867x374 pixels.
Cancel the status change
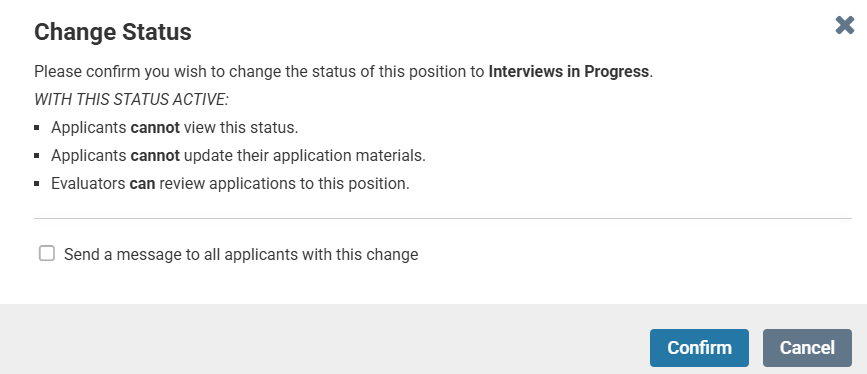click(x=807, y=348)
